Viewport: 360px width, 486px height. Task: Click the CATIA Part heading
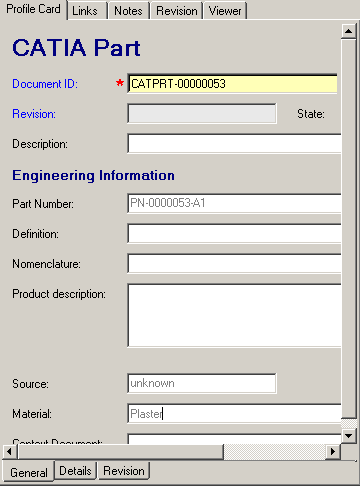[x=76, y=48]
